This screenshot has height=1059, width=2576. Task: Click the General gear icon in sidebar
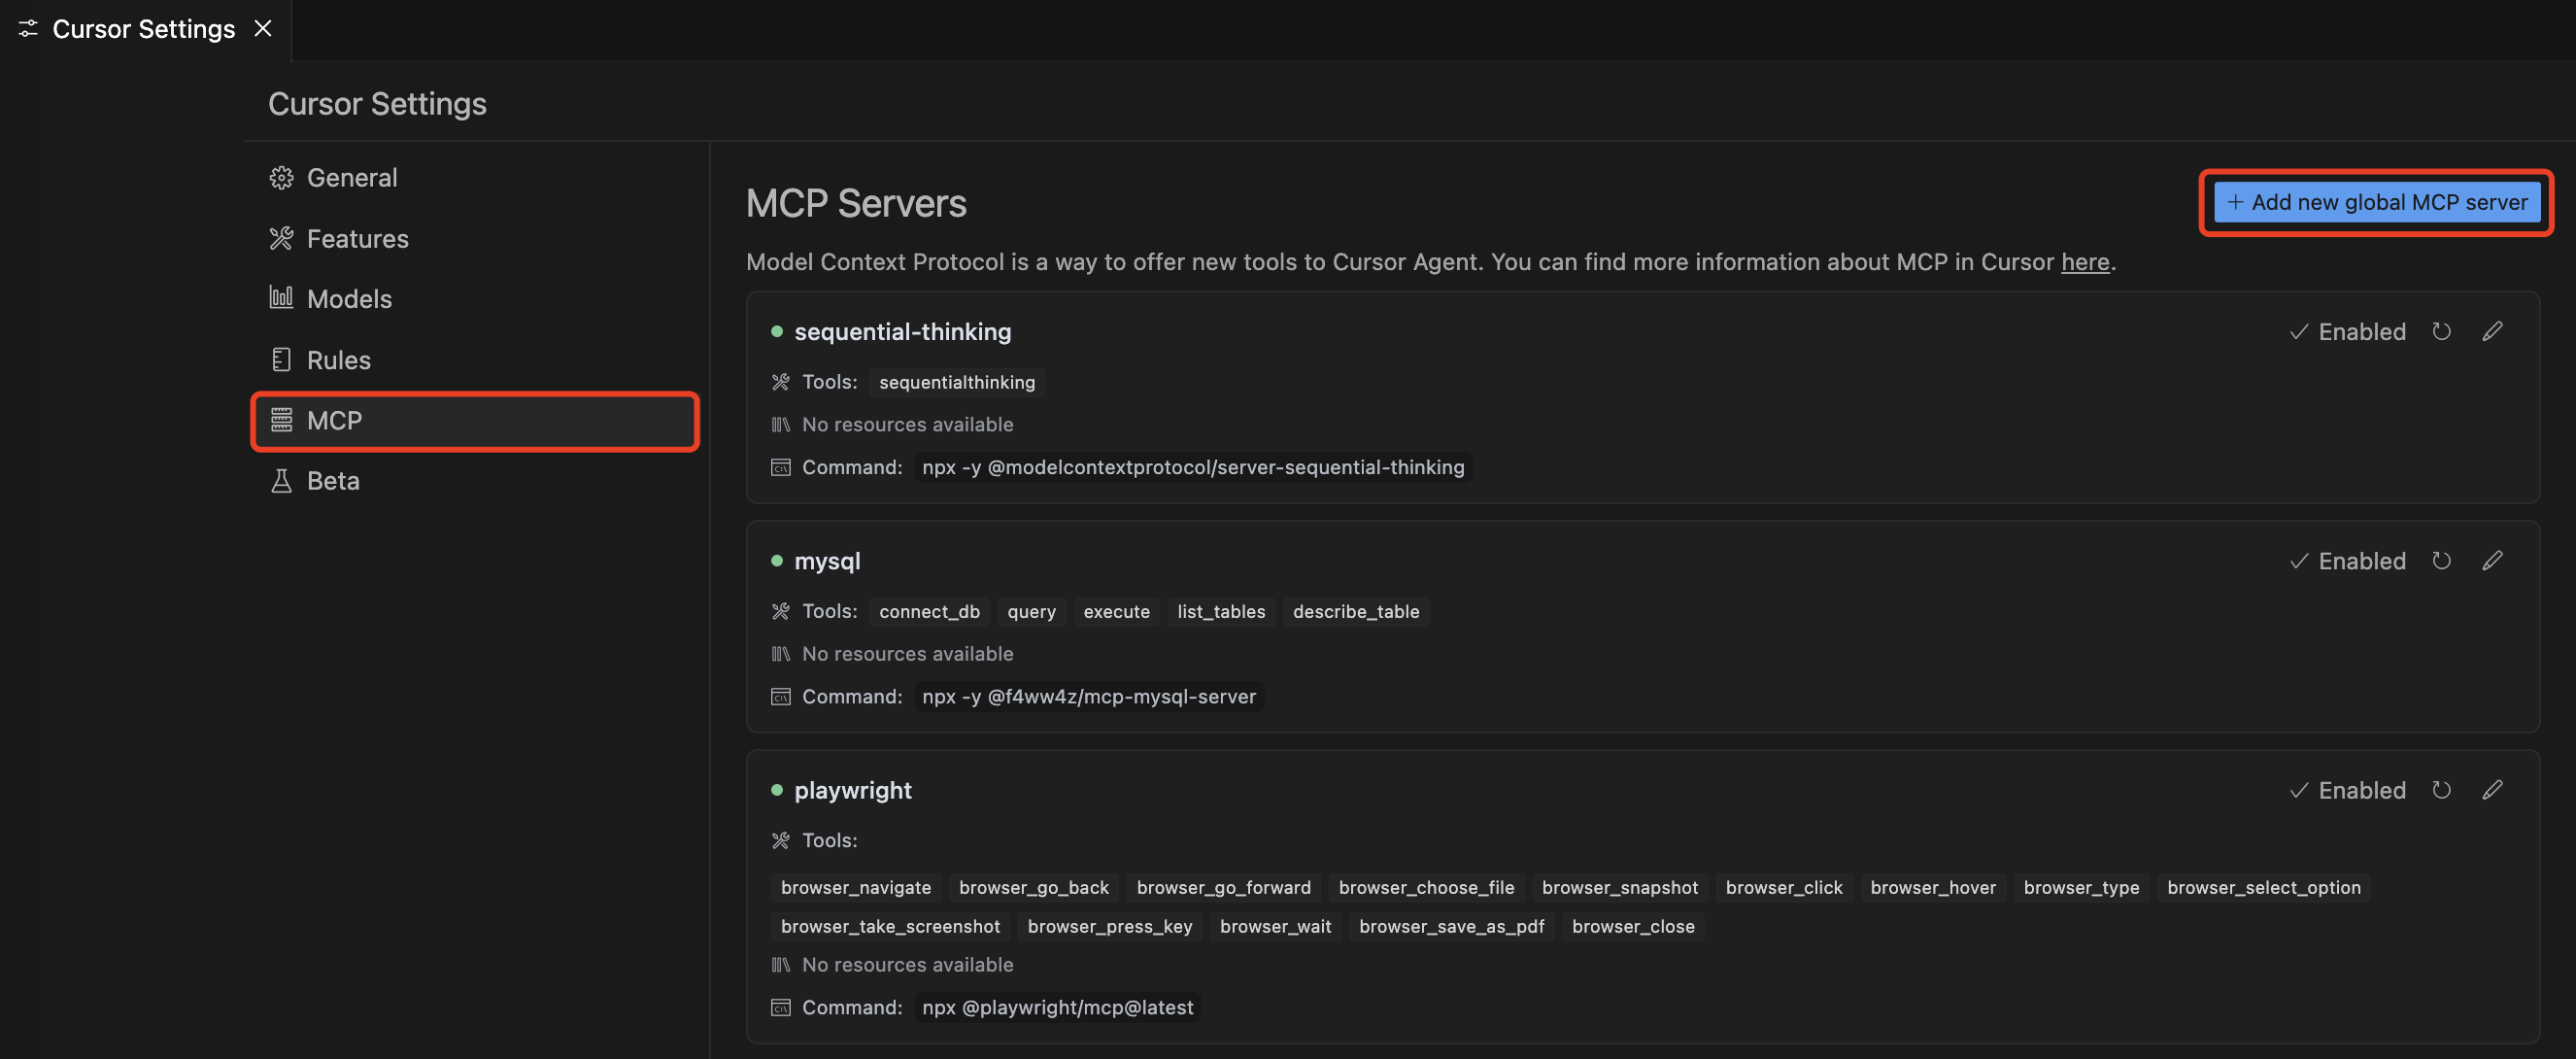pyautogui.click(x=281, y=178)
